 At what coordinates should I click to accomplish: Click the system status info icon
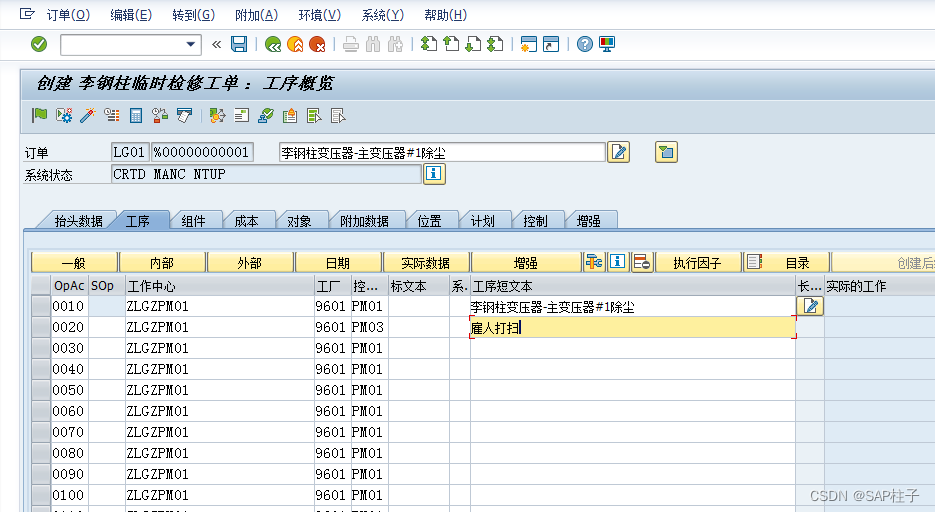(434, 173)
